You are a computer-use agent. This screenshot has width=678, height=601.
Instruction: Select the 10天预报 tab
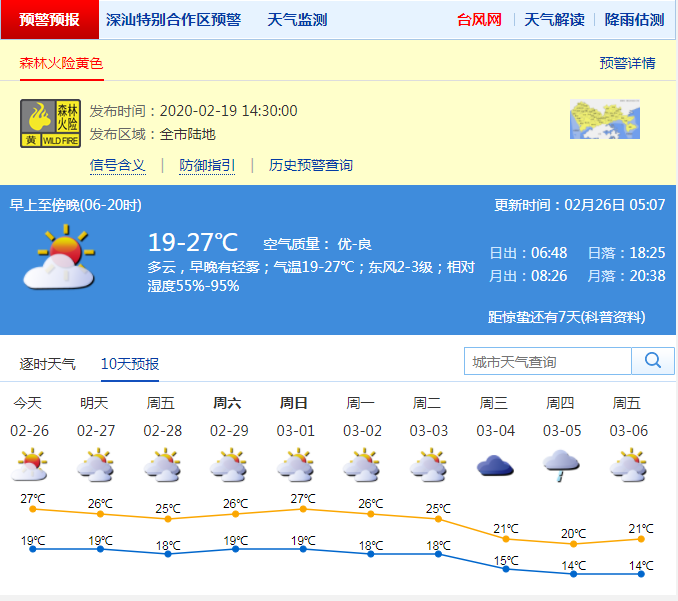point(129,363)
